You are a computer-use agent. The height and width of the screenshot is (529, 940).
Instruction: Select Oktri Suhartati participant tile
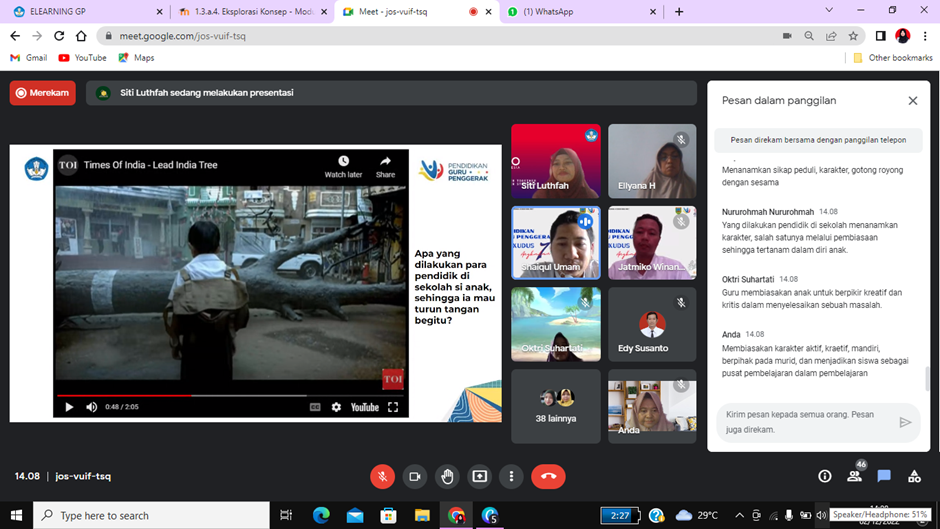click(556, 324)
